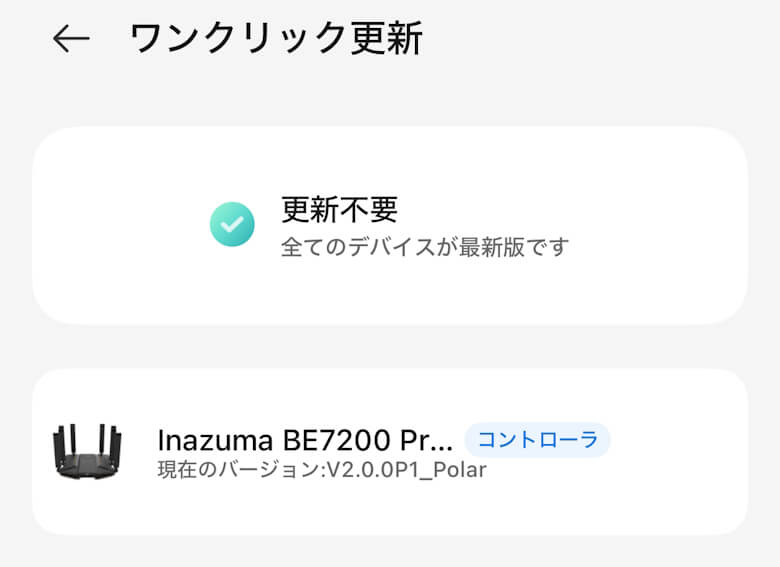
Task: Click the gray gap between the two cards
Action: click(390, 346)
